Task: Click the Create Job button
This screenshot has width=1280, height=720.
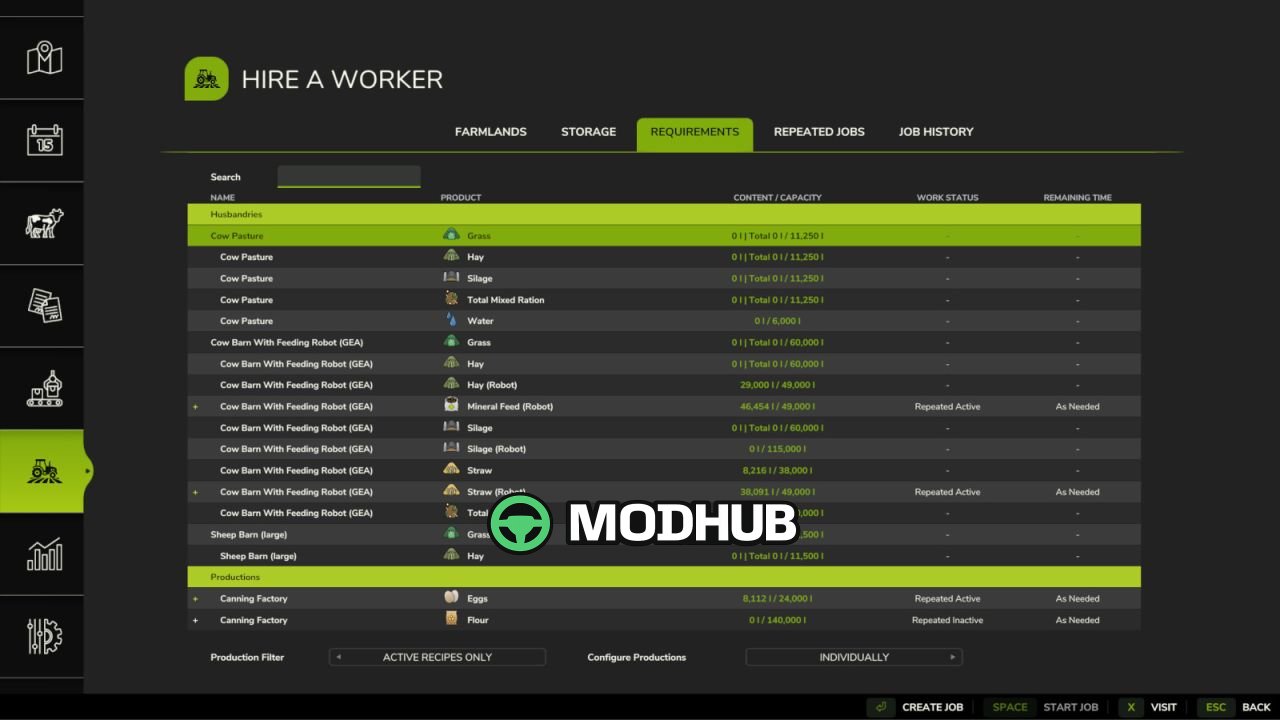Action: [x=932, y=707]
